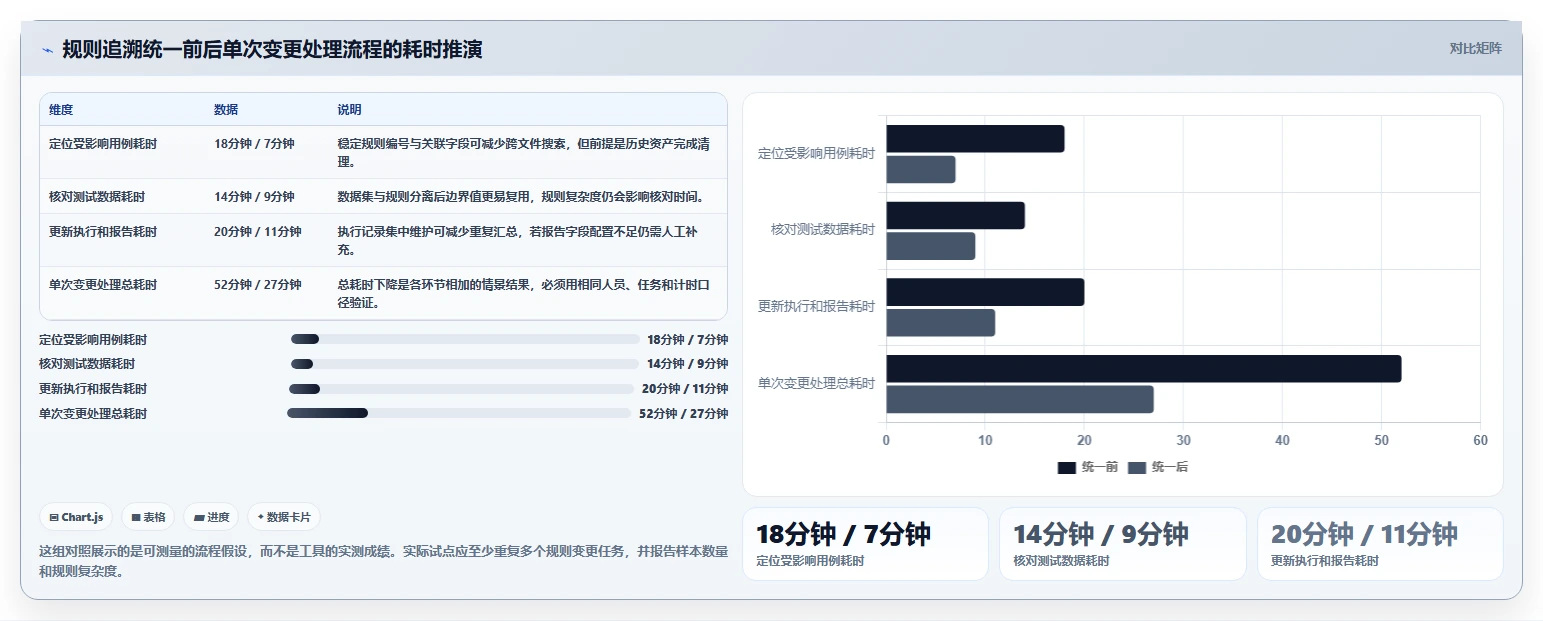Select the 数据卡片 tag chip

coord(284,517)
